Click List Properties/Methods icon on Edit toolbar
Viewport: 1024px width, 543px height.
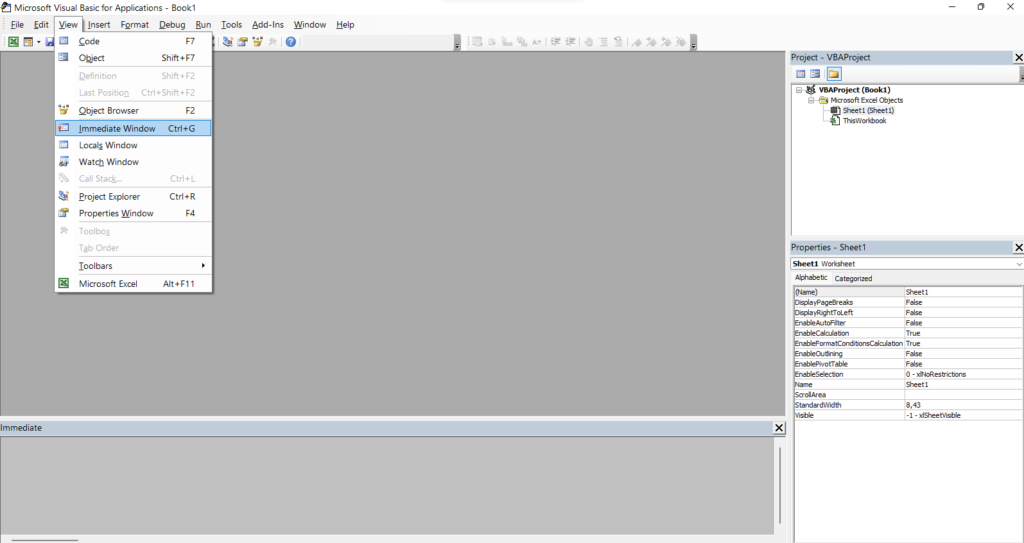477,42
